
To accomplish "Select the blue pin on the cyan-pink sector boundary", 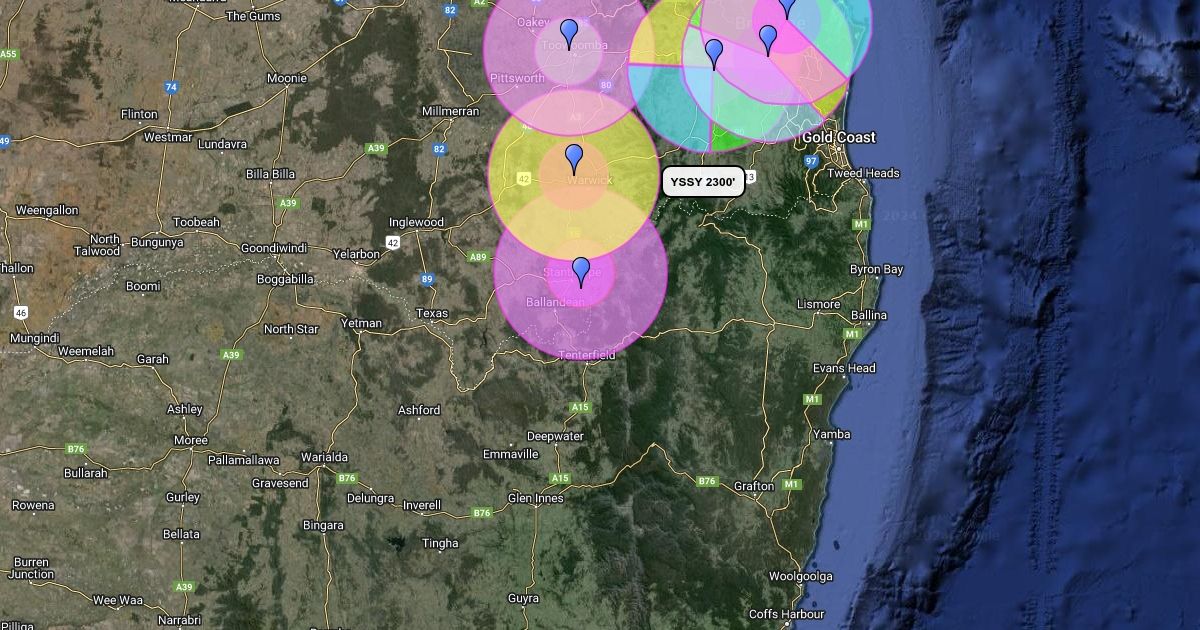I will click(714, 54).
